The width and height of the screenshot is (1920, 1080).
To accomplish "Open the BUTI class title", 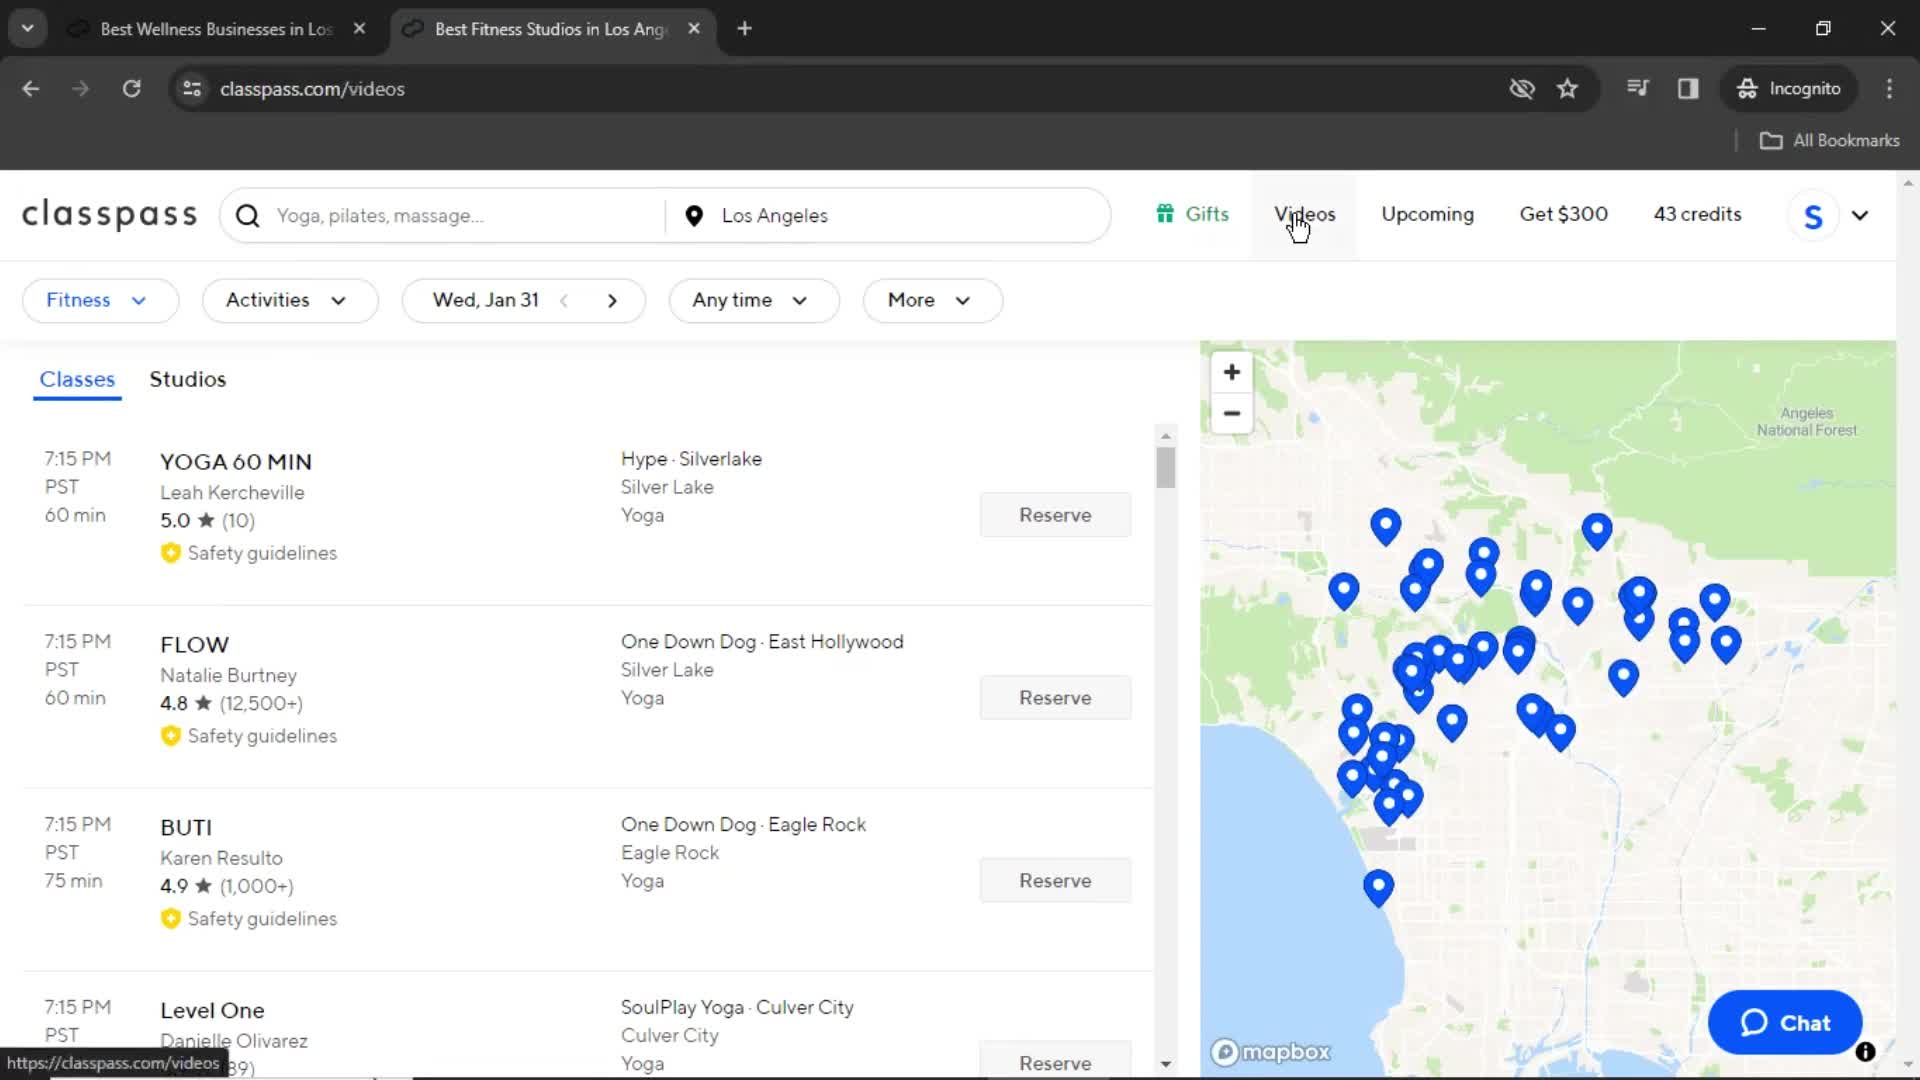I will pyautogui.click(x=186, y=828).
